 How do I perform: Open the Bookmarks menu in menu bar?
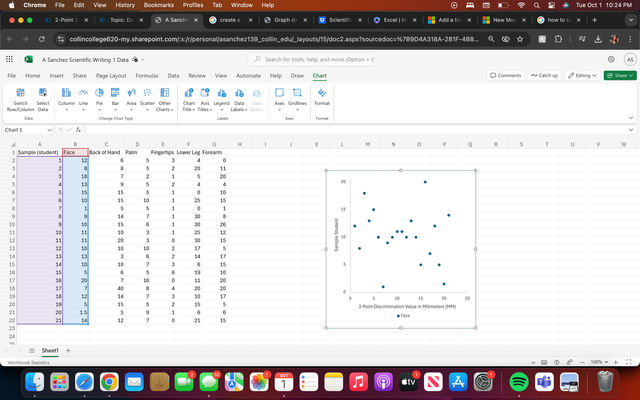point(159,5)
